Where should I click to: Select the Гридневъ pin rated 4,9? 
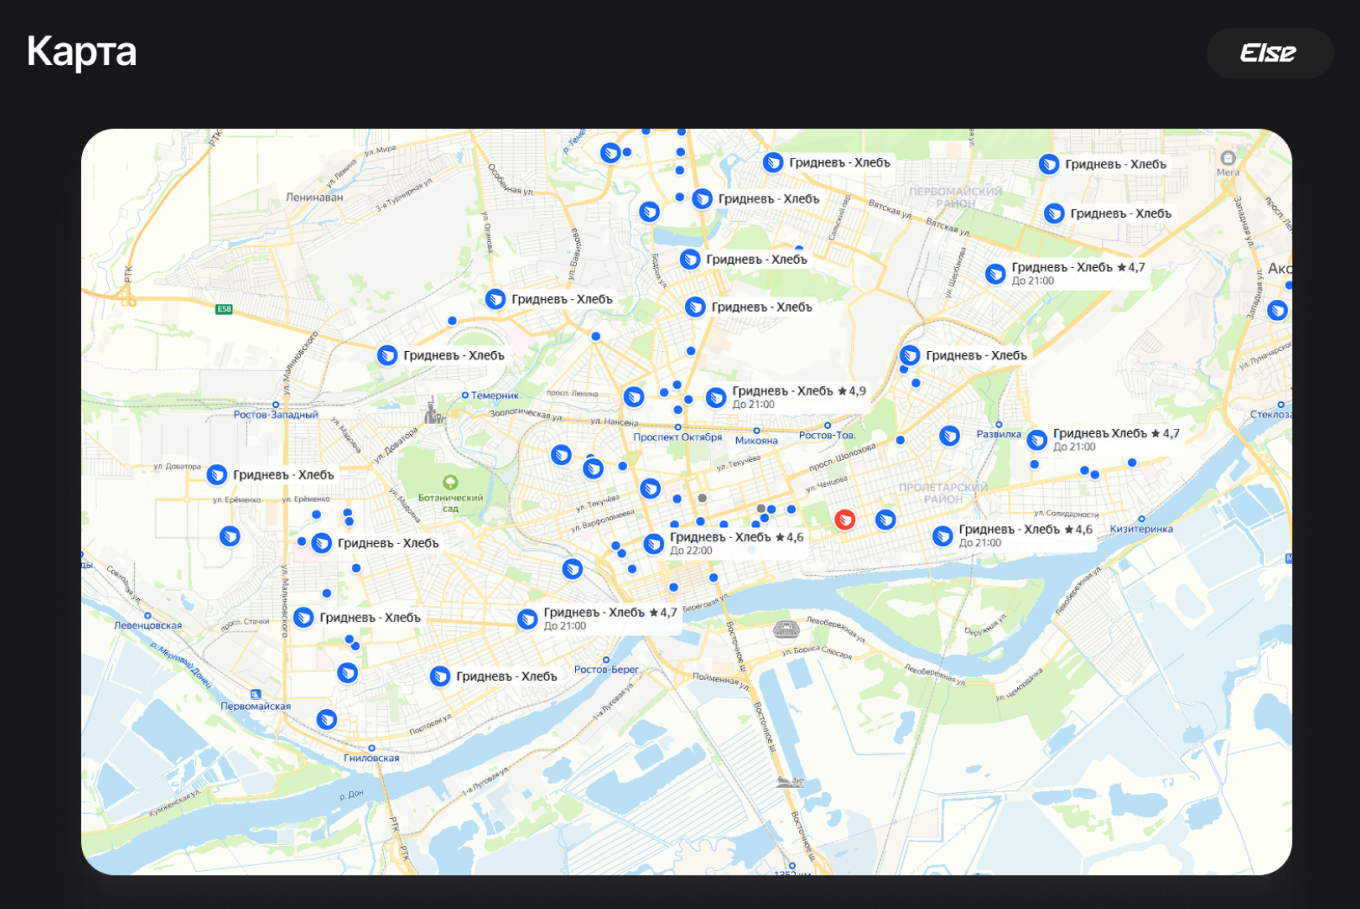pos(716,398)
